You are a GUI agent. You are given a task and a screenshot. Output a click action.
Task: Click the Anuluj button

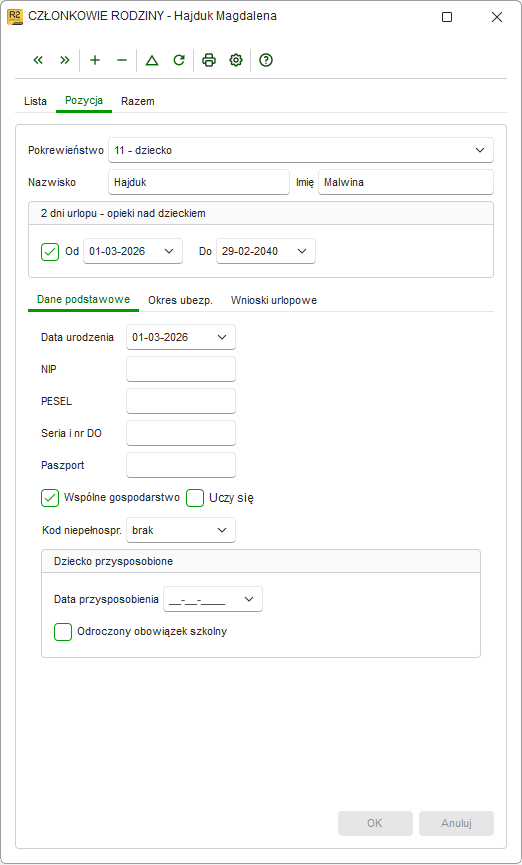point(456,824)
